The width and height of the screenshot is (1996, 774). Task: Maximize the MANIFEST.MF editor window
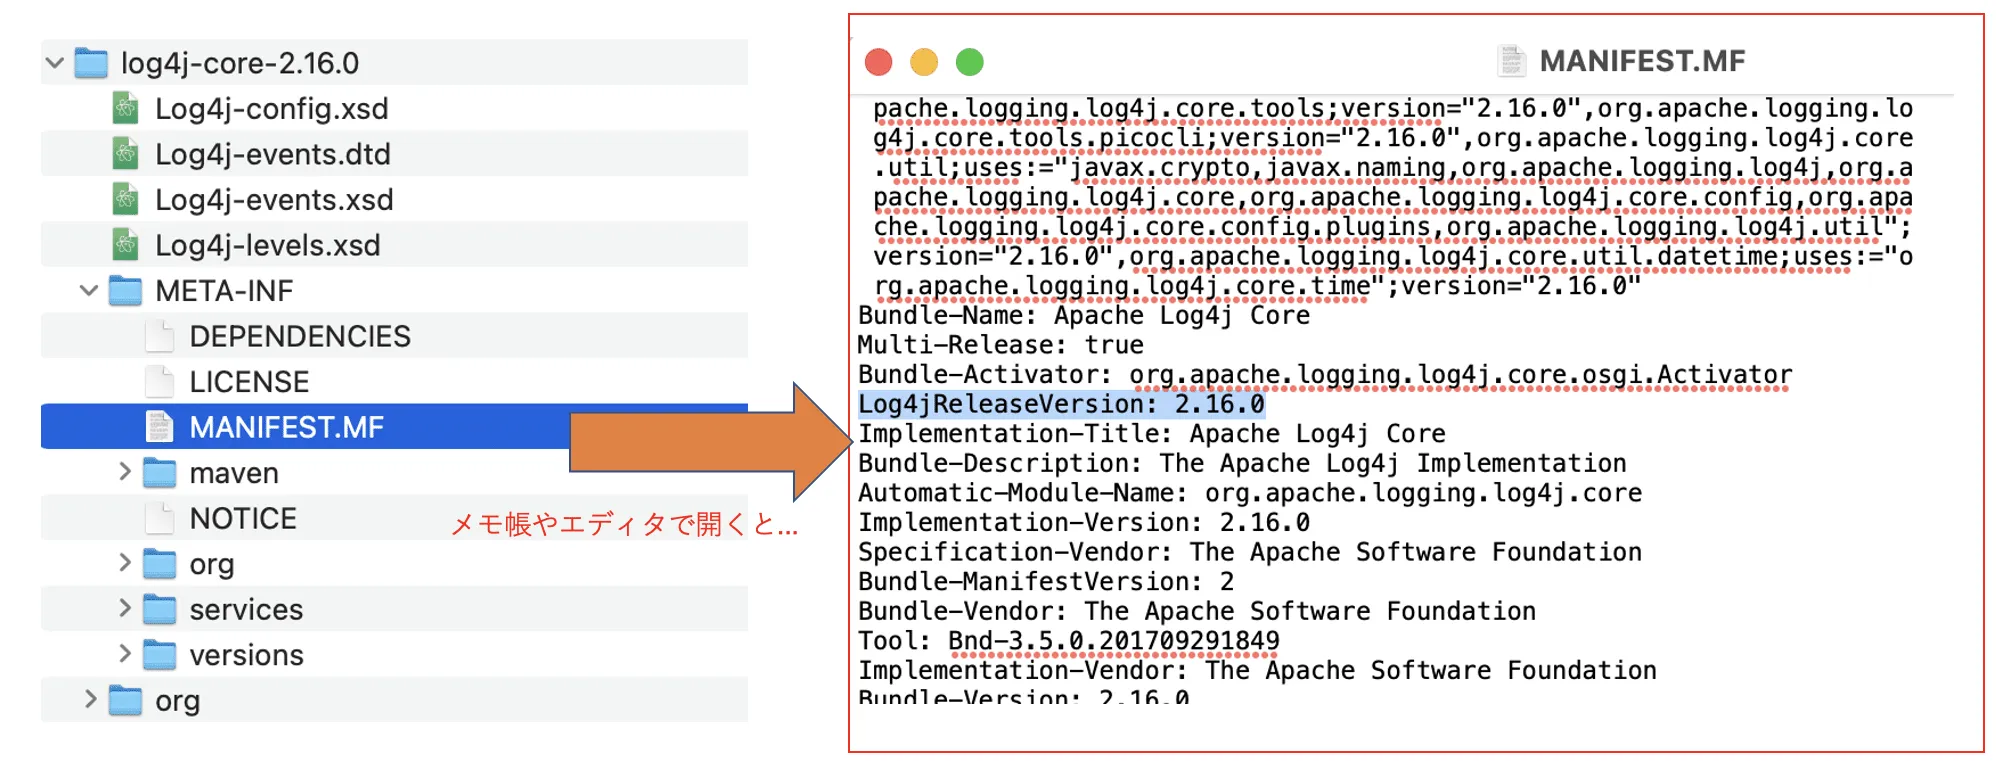970,62
